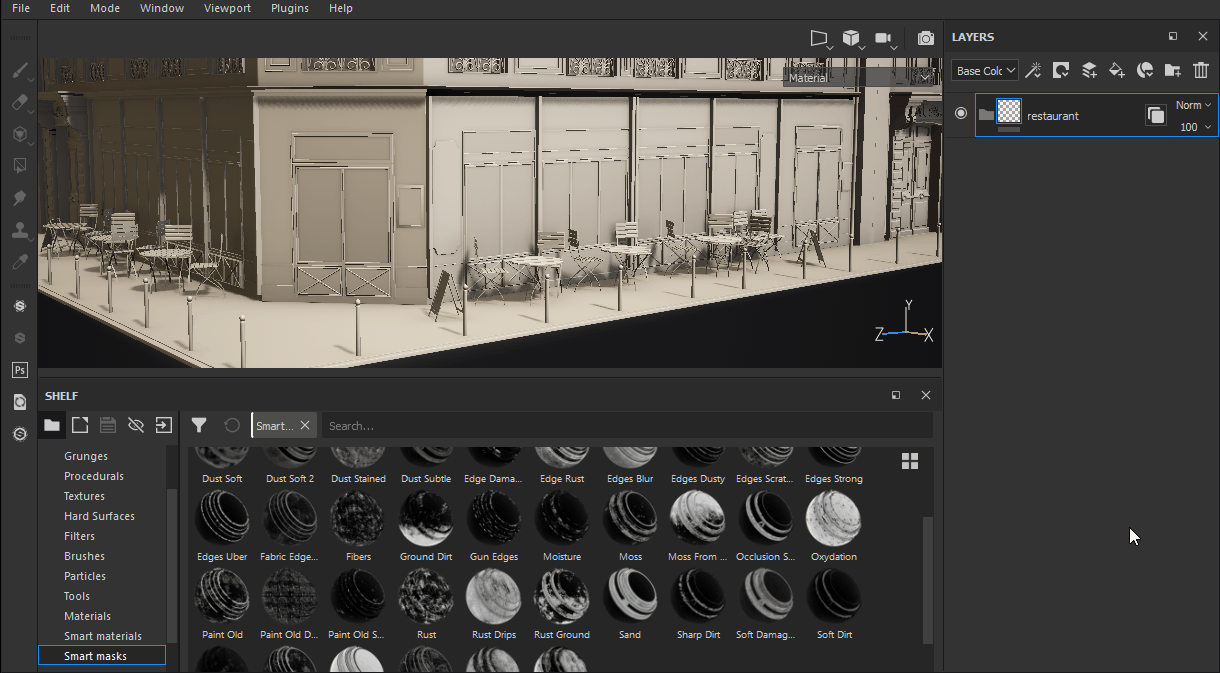The width and height of the screenshot is (1220, 673).
Task: Open the Viewport menu
Action: pos(227,8)
